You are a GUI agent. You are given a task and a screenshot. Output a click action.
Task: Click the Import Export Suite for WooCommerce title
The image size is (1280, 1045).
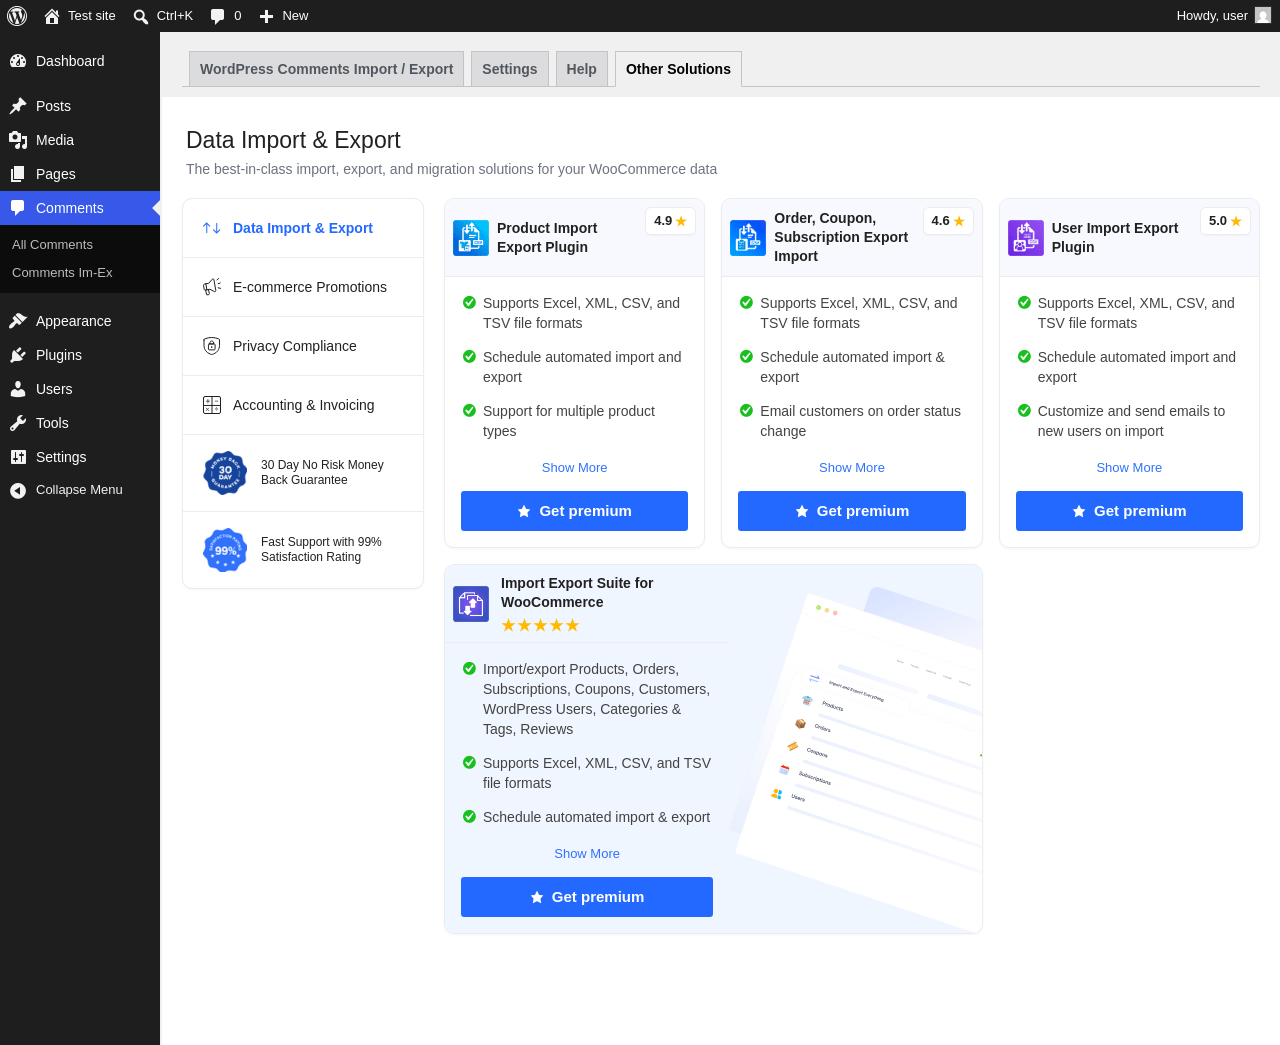(577, 593)
